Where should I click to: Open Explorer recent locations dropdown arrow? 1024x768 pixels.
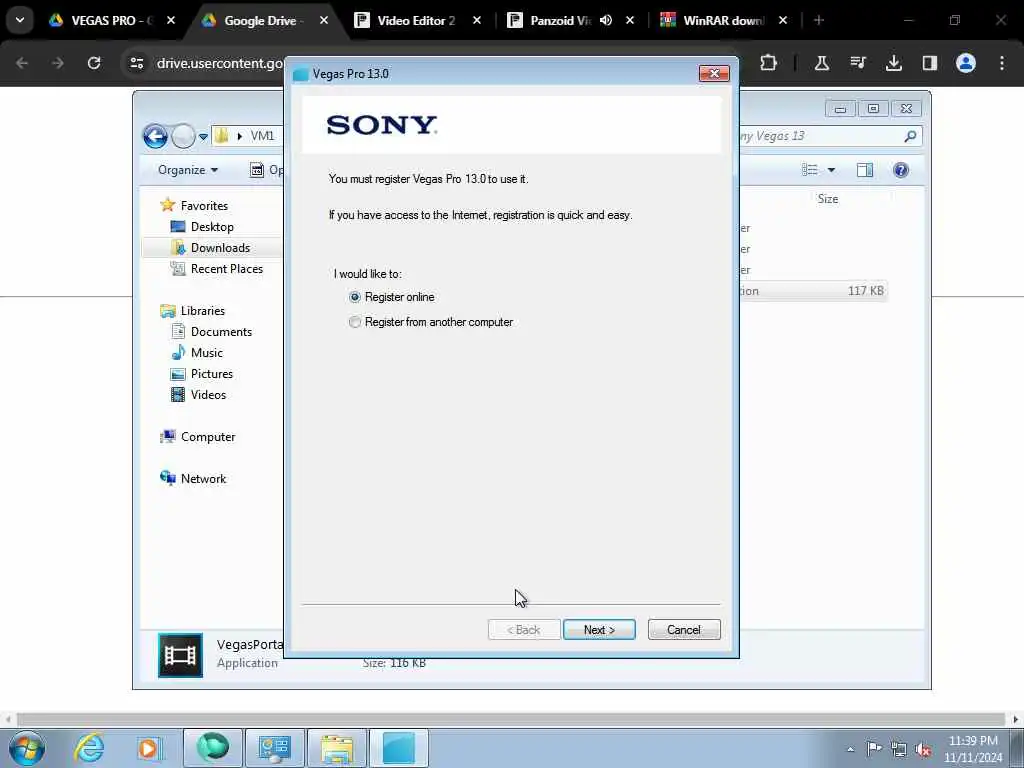click(x=203, y=137)
